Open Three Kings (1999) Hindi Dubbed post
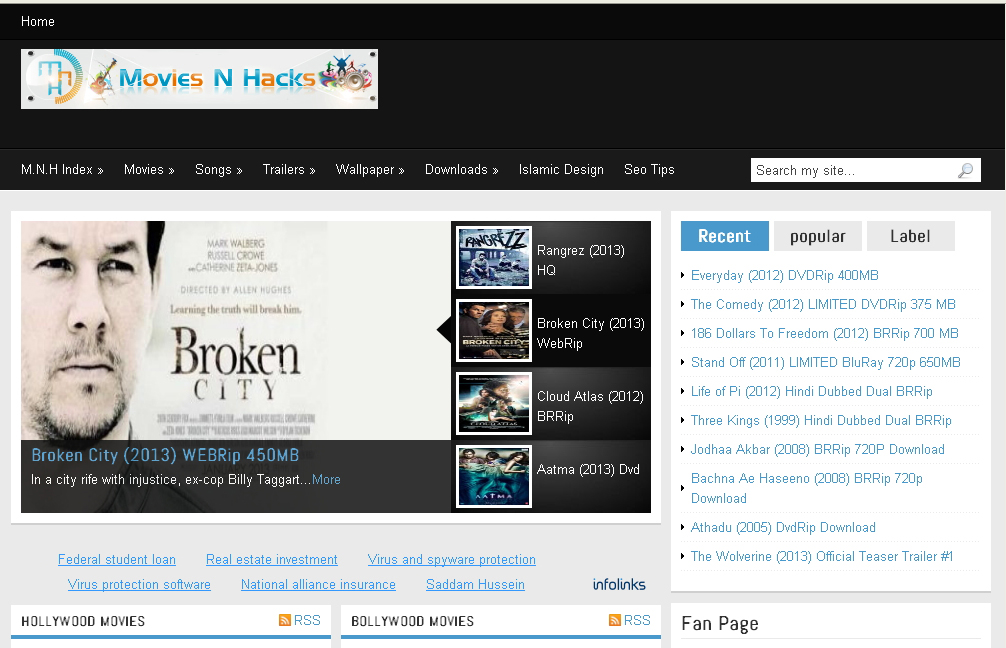This screenshot has height=648, width=1006. pyautogui.click(x=821, y=420)
